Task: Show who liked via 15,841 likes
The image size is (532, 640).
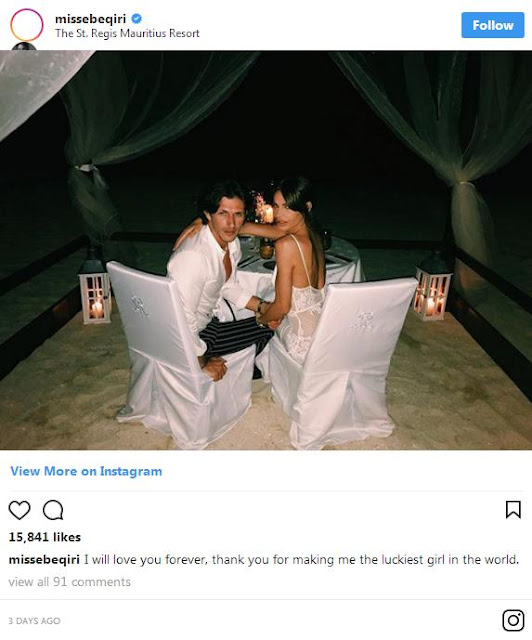Action: (45, 537)
